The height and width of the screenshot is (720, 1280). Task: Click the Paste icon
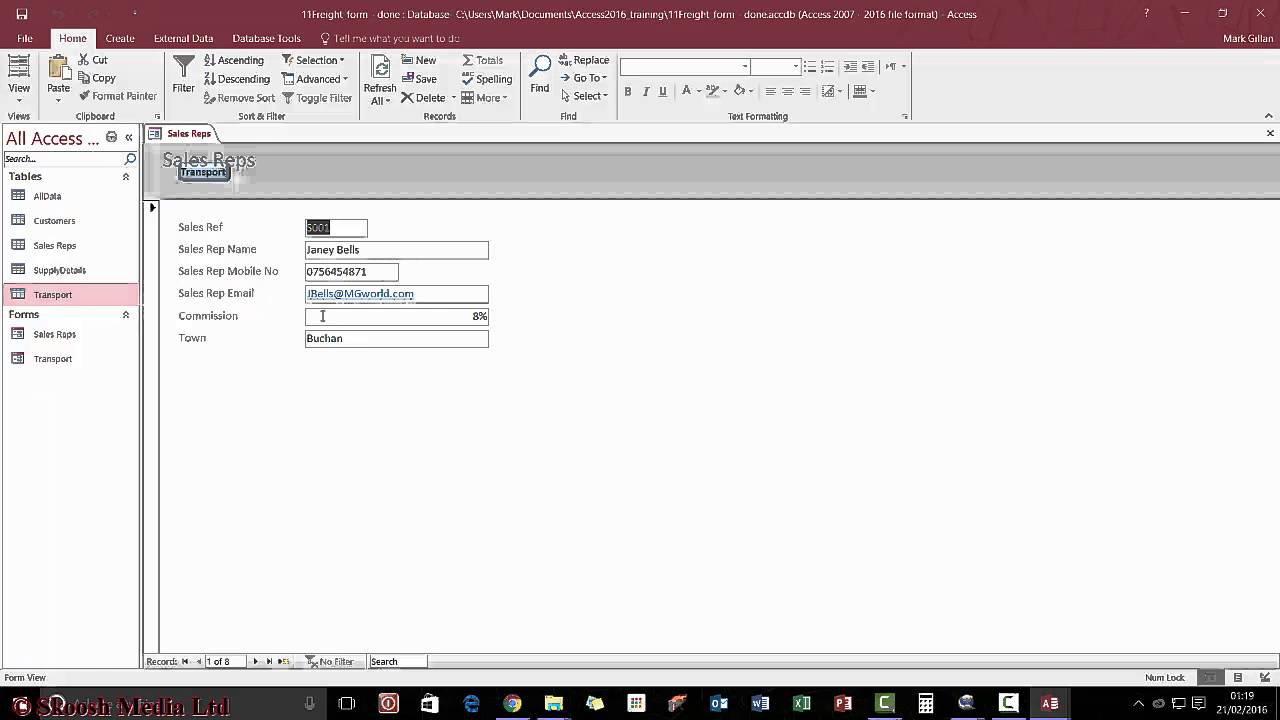pyautogui.click(x=58, y=78)
